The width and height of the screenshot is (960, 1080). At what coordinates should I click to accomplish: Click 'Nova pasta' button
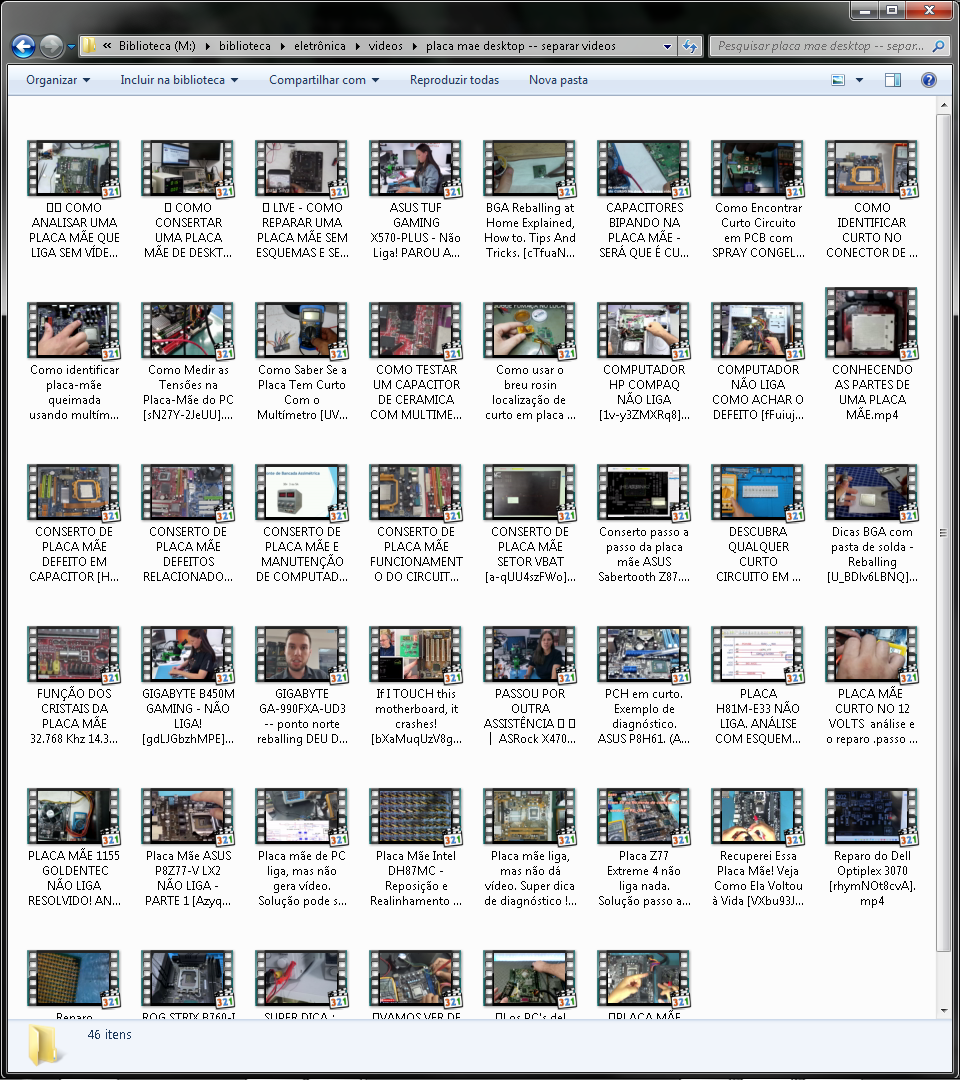pos(558,80)
